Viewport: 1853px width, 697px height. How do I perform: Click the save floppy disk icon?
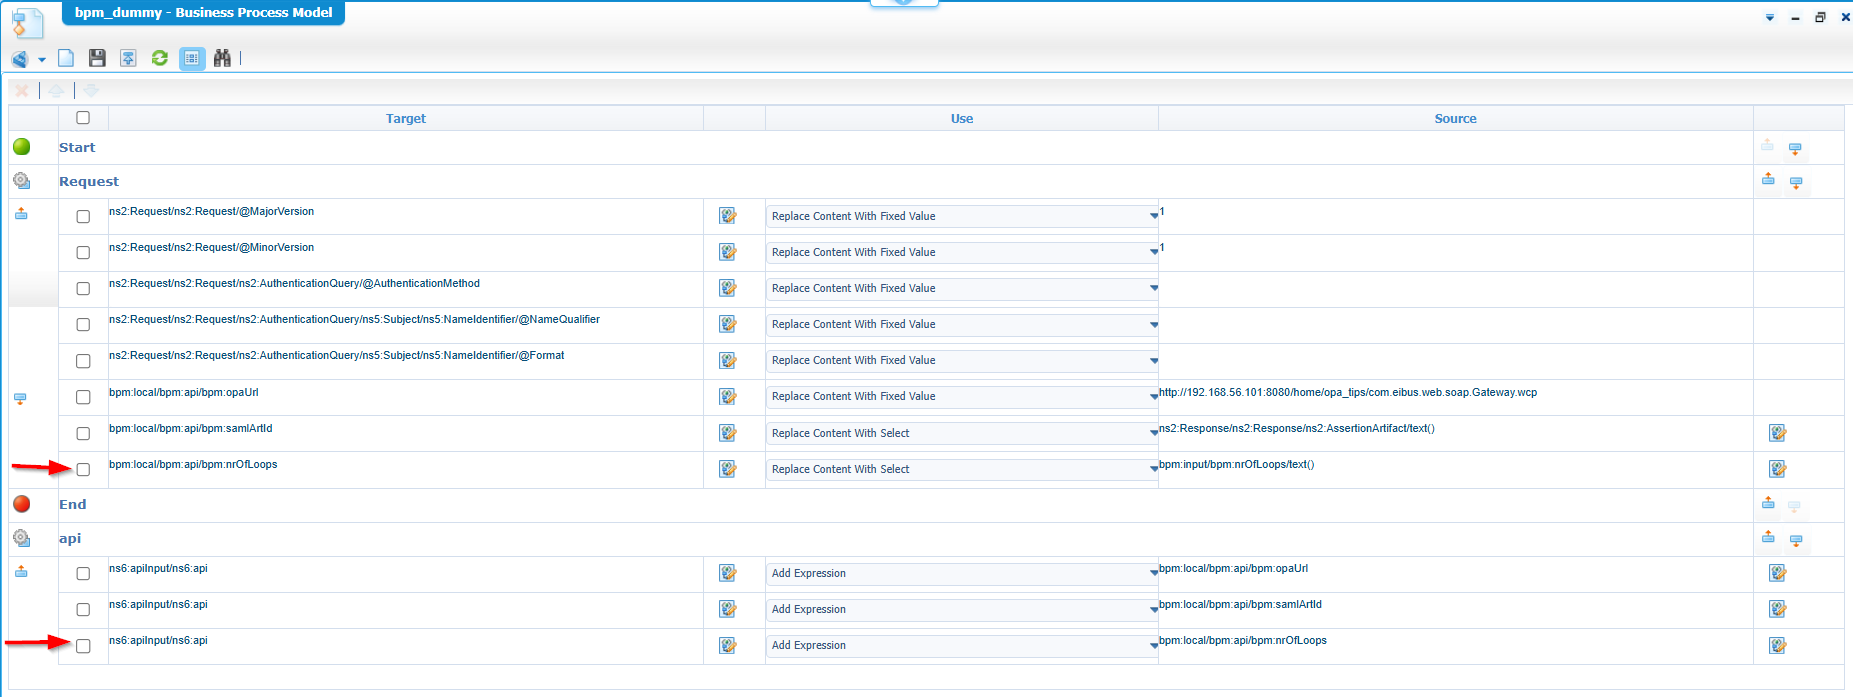[97, 58]
